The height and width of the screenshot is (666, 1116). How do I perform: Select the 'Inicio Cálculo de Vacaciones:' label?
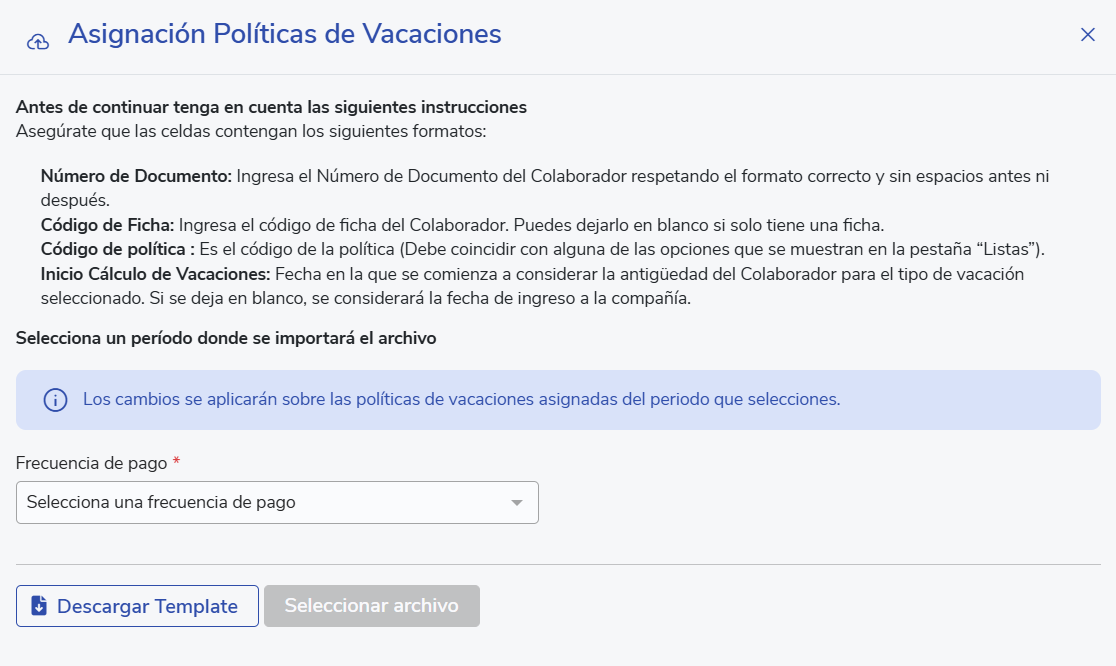tap(155, 275)
